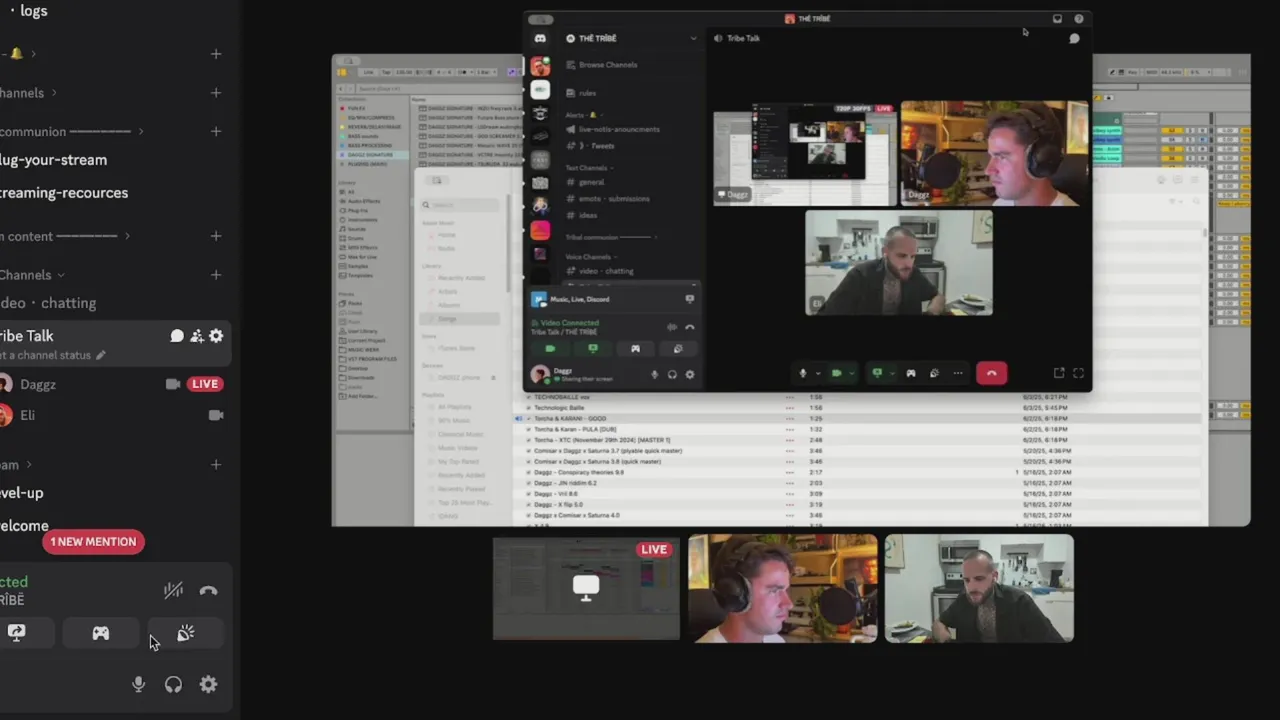
Task: Click the plus beside the Voice Channels category
Action: point(216,275)
